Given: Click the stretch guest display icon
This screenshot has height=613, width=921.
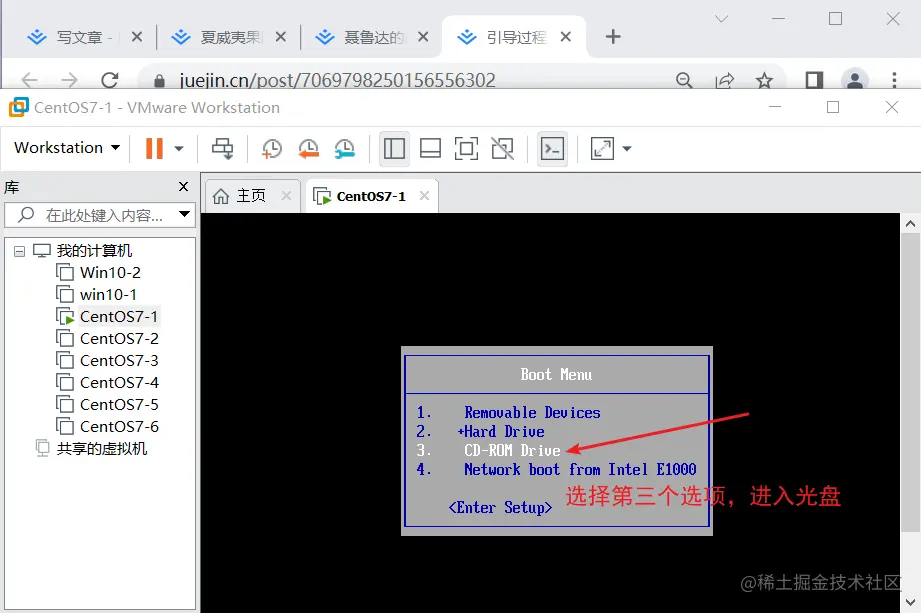Looking at the screenshot, I should tap(602, 149).
